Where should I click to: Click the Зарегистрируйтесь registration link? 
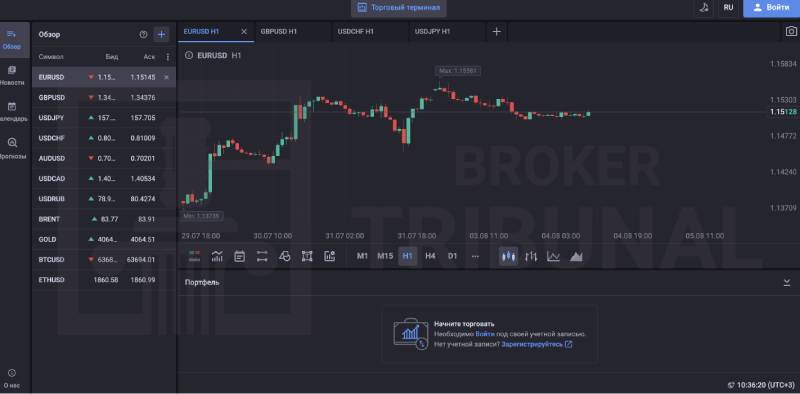tap(537, 344)
